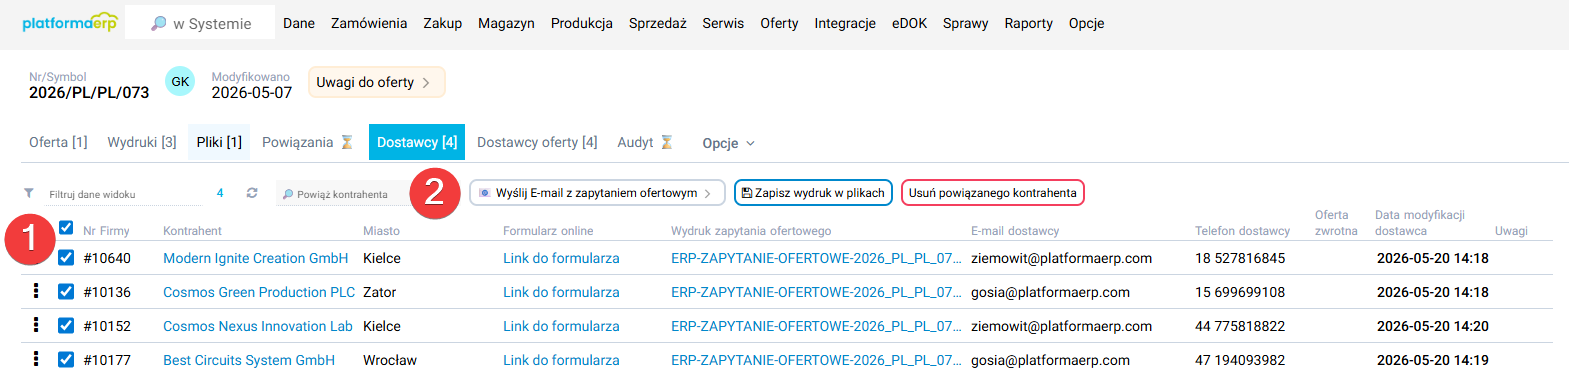
Task: Click Usuń powiązanego kontrahenta button
Action: [x=993, y=193]
